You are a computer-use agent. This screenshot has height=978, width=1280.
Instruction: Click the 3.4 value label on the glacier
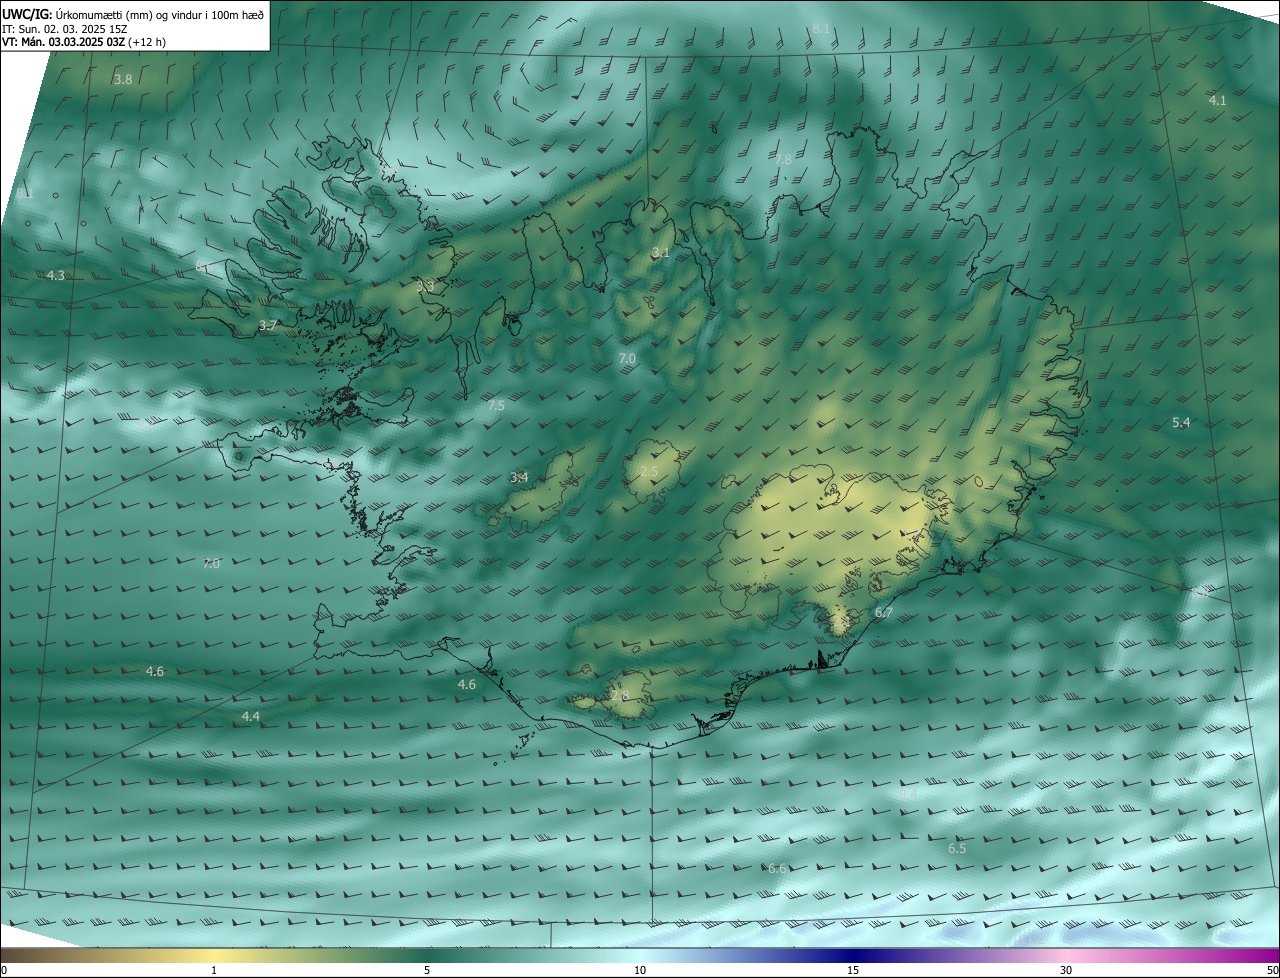click(519, 477)
